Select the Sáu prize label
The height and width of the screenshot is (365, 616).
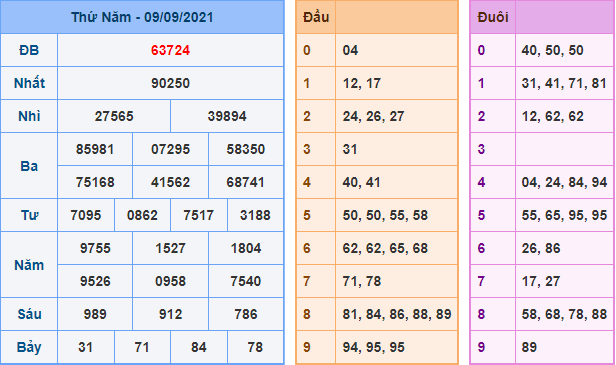tap(29, 314)
